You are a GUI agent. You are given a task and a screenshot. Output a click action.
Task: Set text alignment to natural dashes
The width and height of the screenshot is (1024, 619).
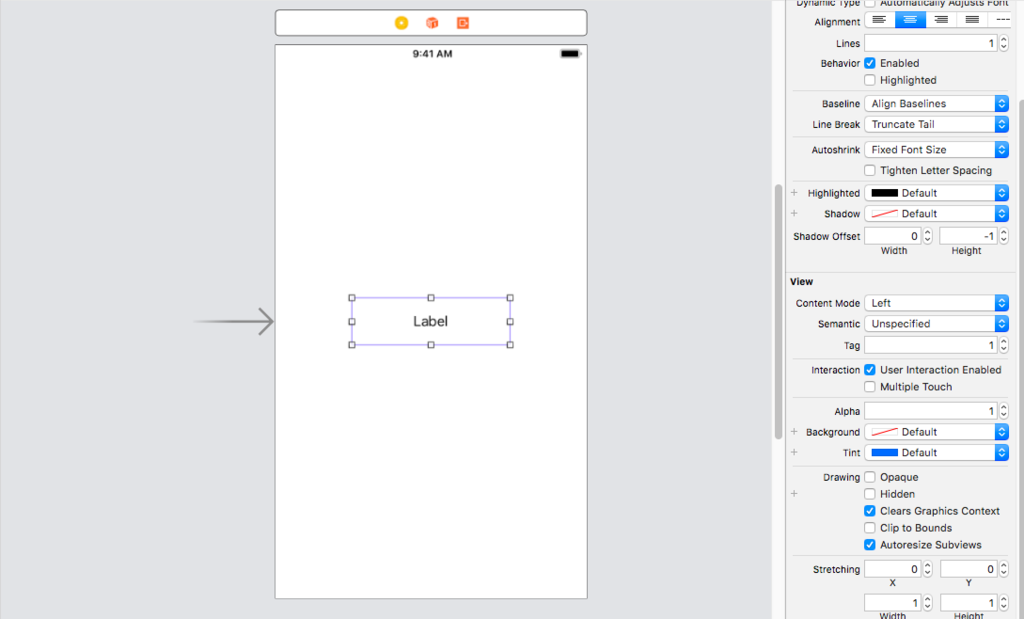[x=1001, y=20]
